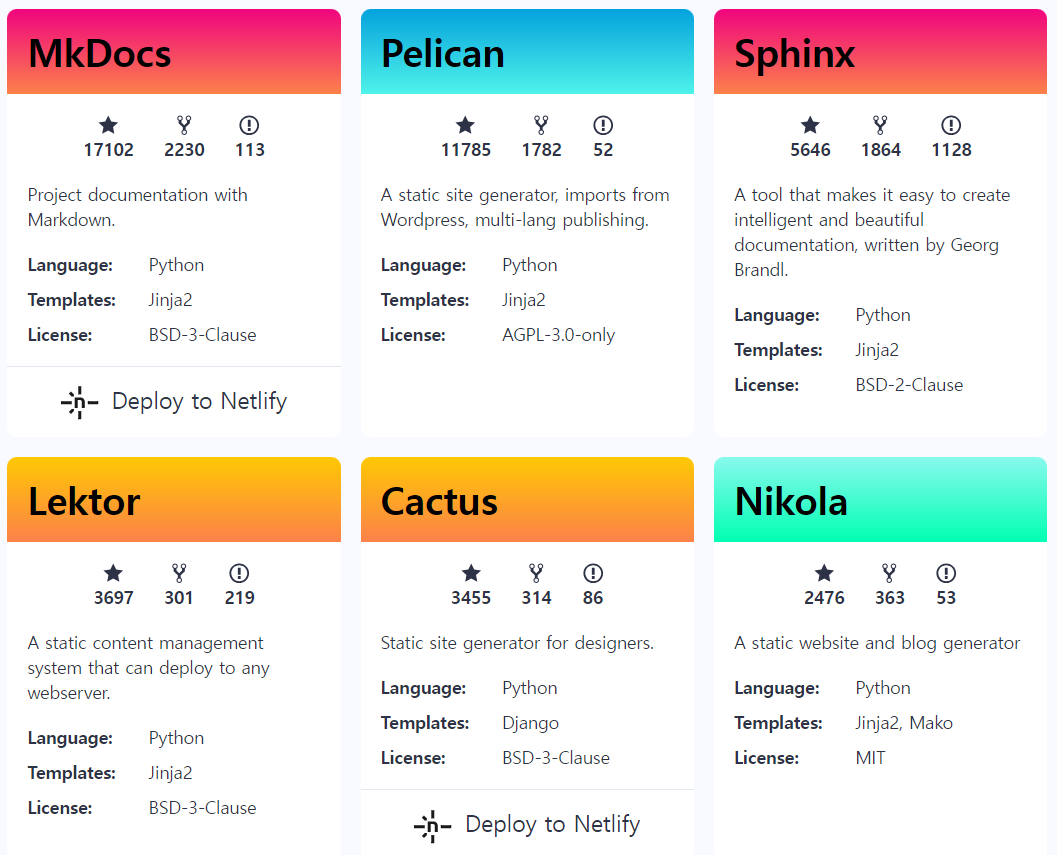Viewport: 1057px width, 855px height.
Task: Open the MIT license link on Nikola
Action: click(x=870, y=758)
